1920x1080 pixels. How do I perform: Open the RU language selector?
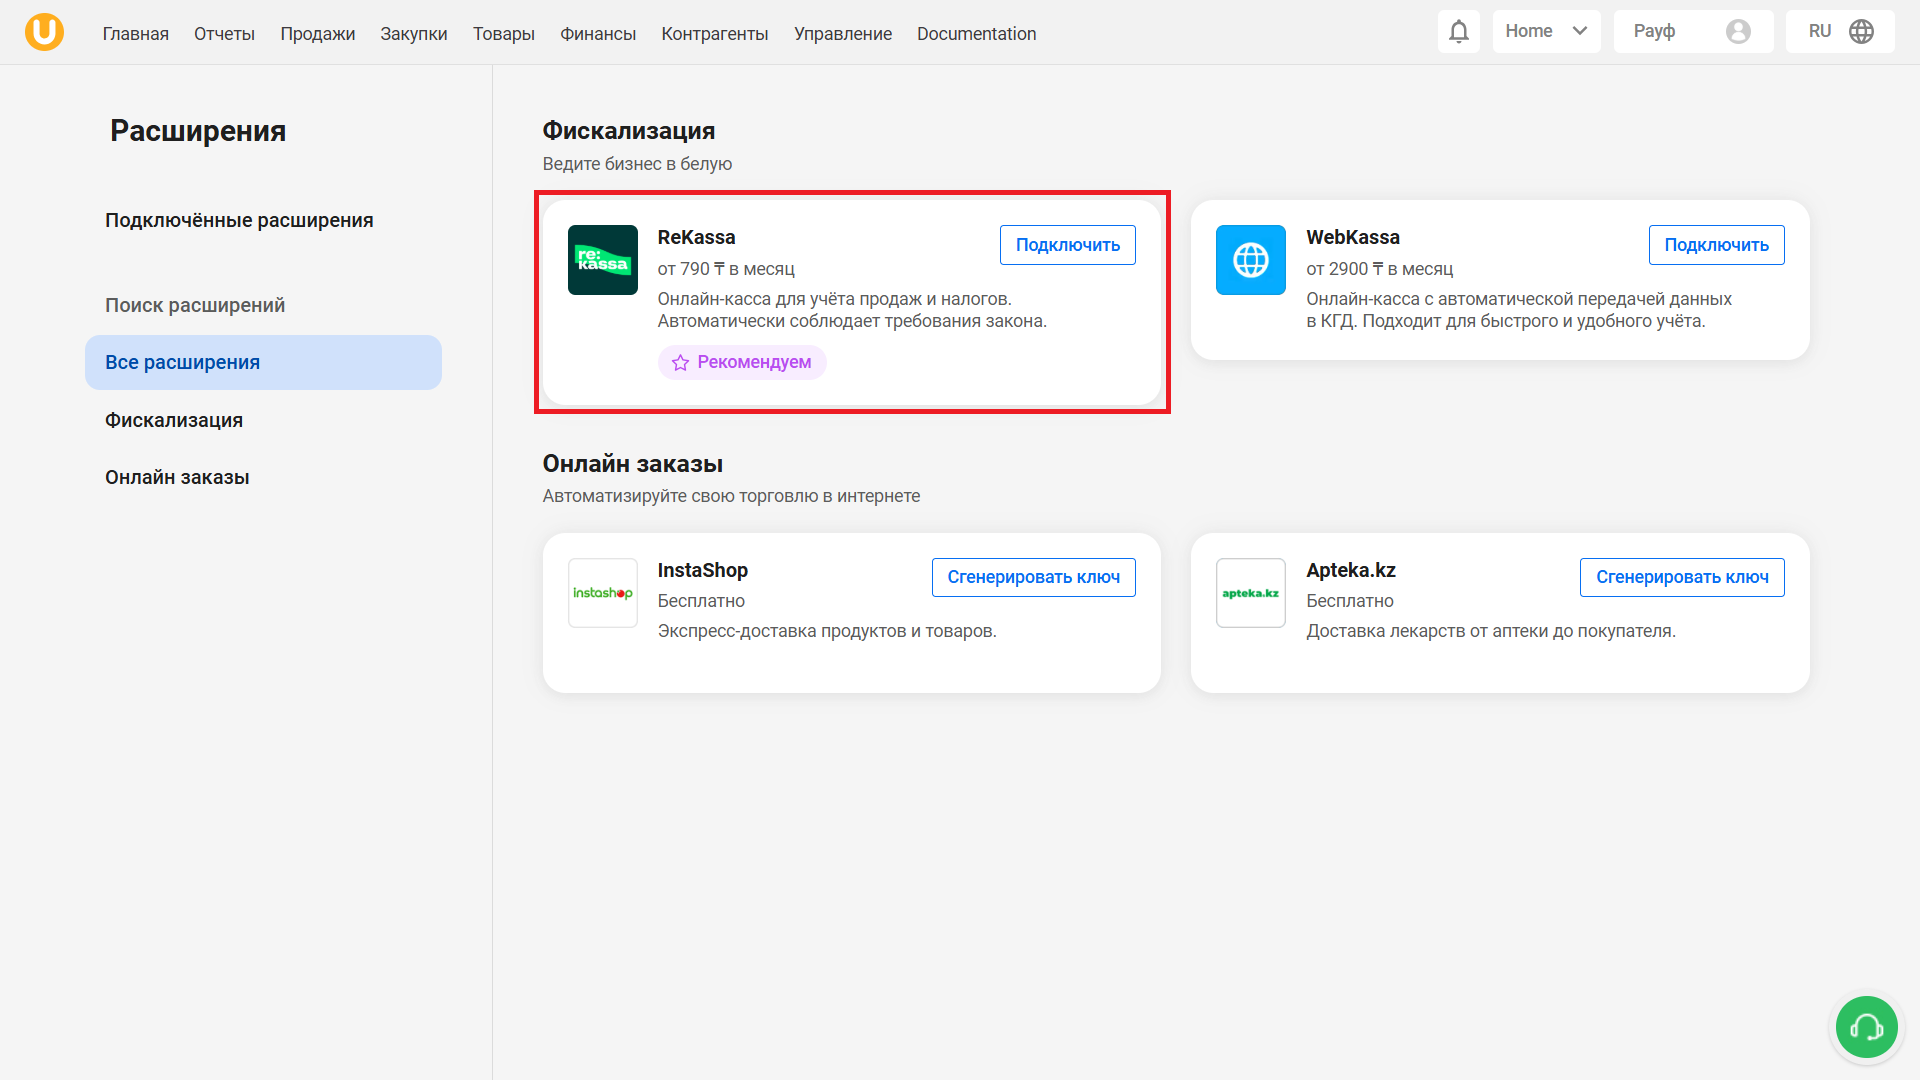click(x=1819, y=32)
